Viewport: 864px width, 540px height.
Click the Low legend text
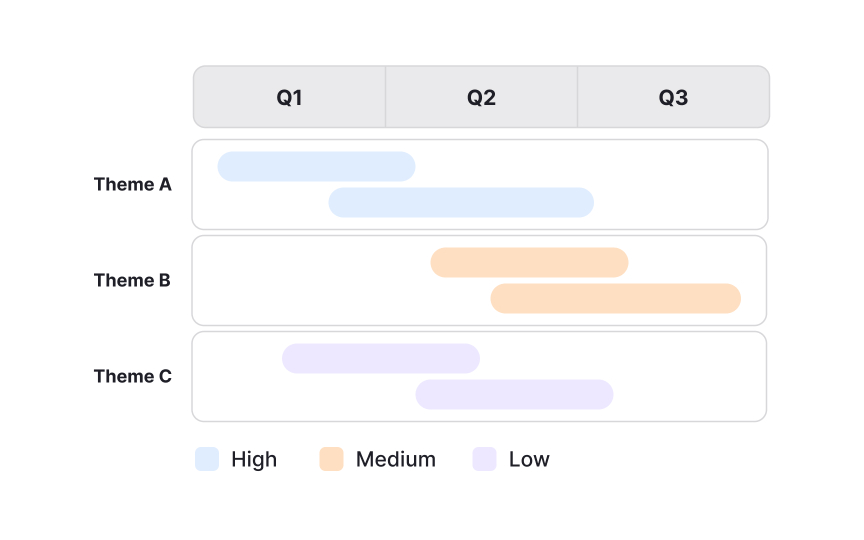(529, 459)
